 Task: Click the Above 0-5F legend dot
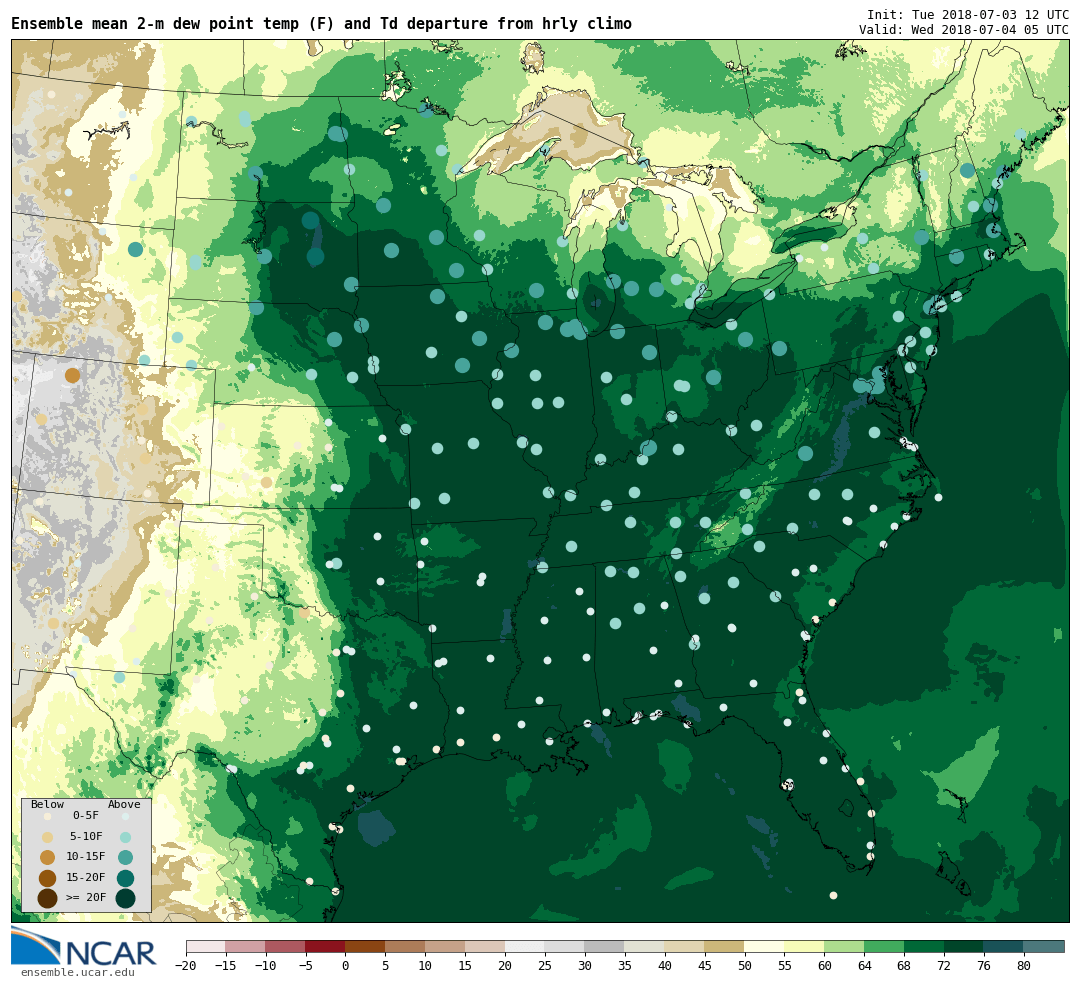click(x=125, y=816)
